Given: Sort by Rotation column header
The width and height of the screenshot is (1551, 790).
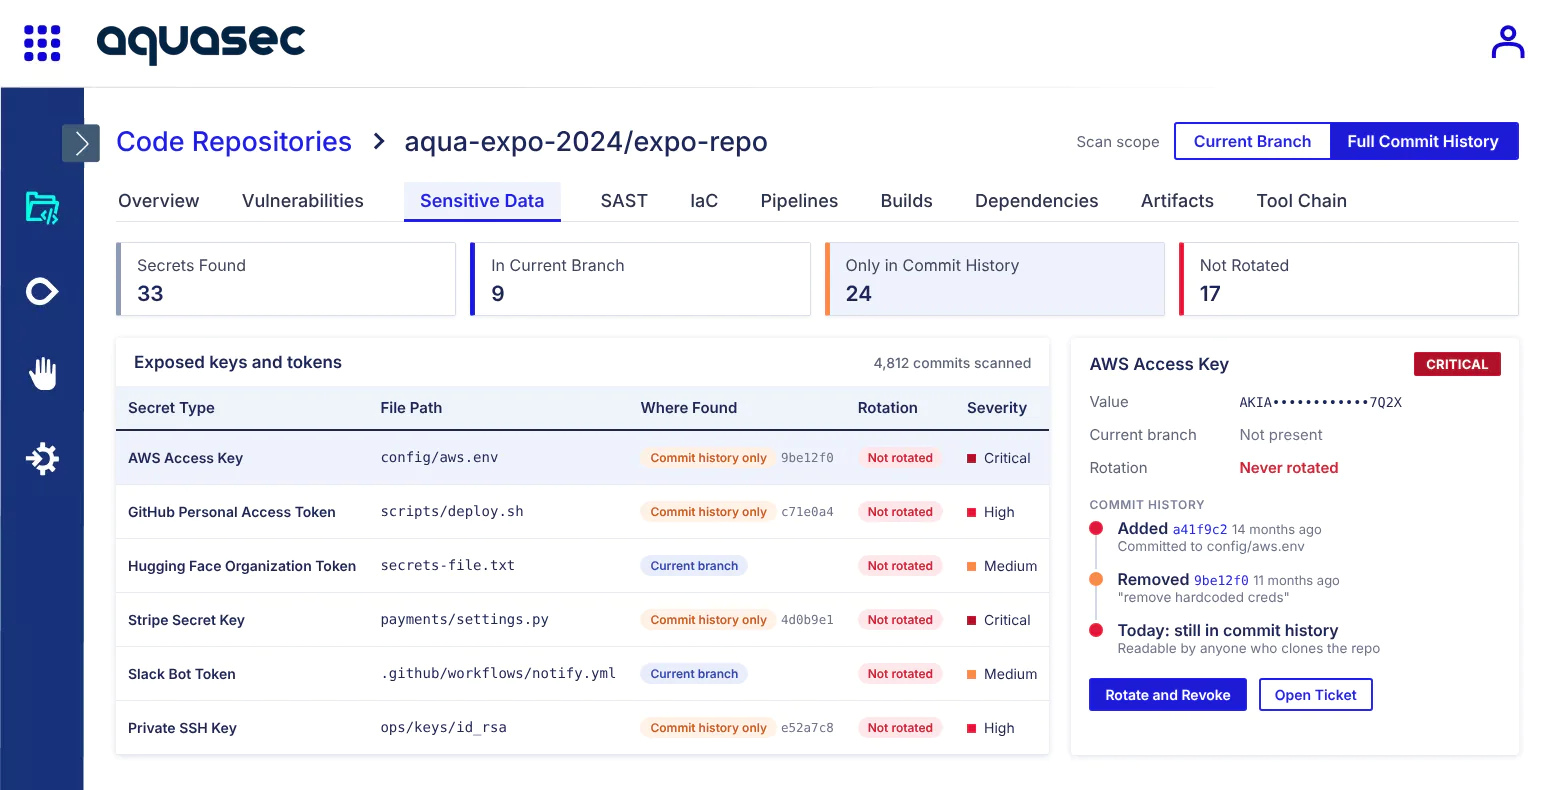Looking at the screenshot, I should coord(887,408).
